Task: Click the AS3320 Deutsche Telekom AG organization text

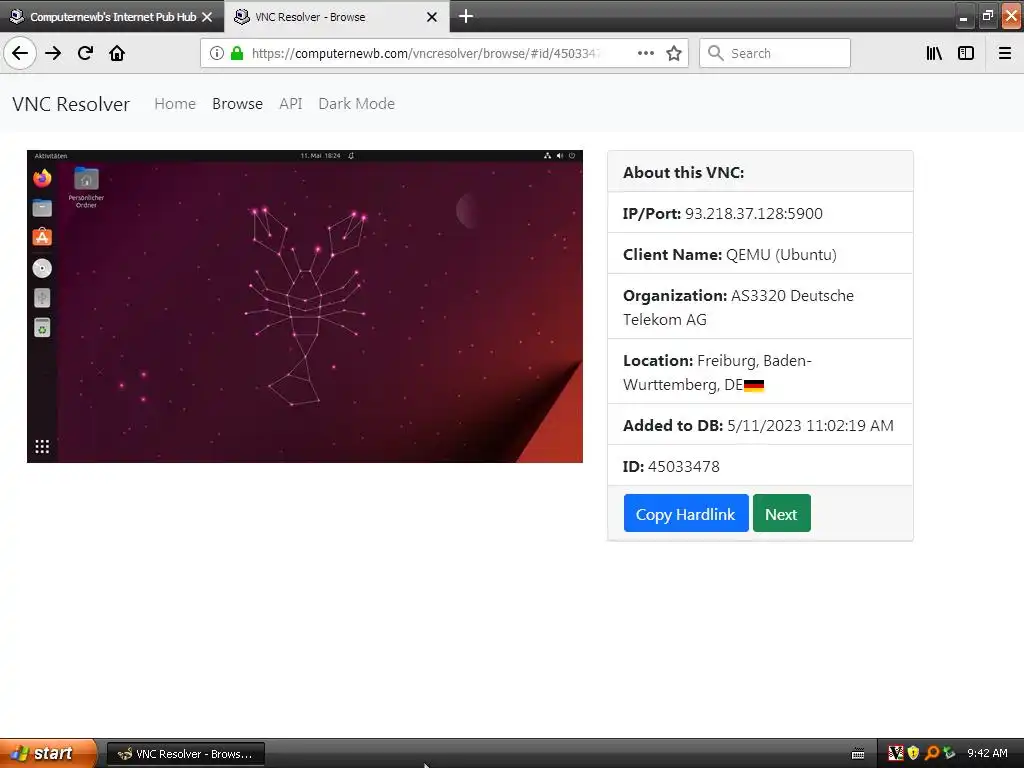Action: tap(738, 308)
